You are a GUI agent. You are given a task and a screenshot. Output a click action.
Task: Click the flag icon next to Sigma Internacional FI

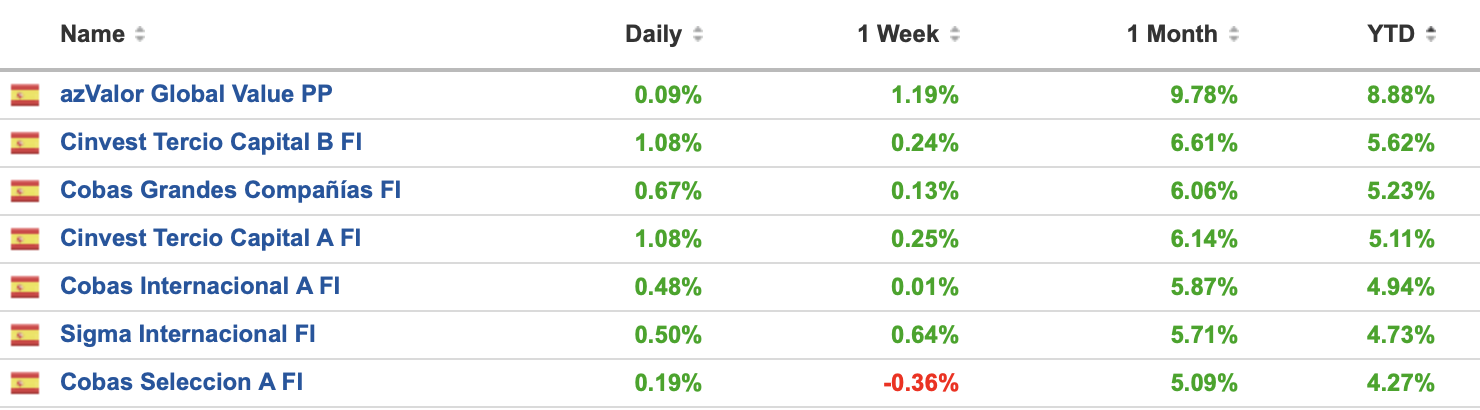tap(25, 335)
